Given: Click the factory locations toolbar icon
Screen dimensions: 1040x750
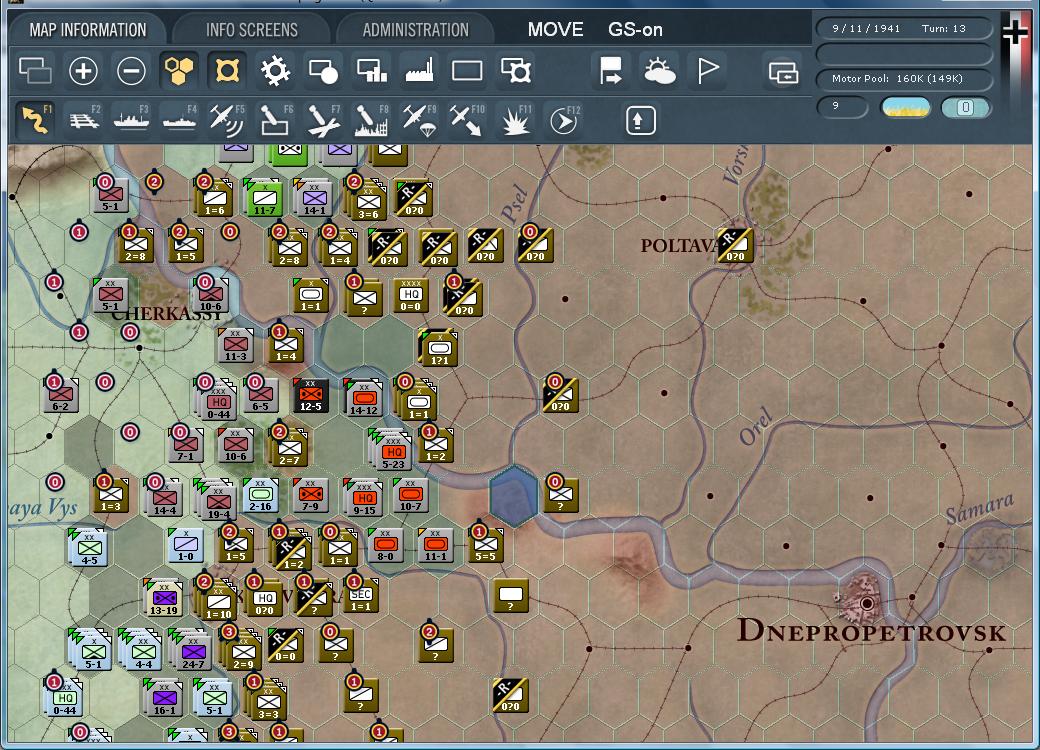Looking at the screenshot, I should click(419, 71).
